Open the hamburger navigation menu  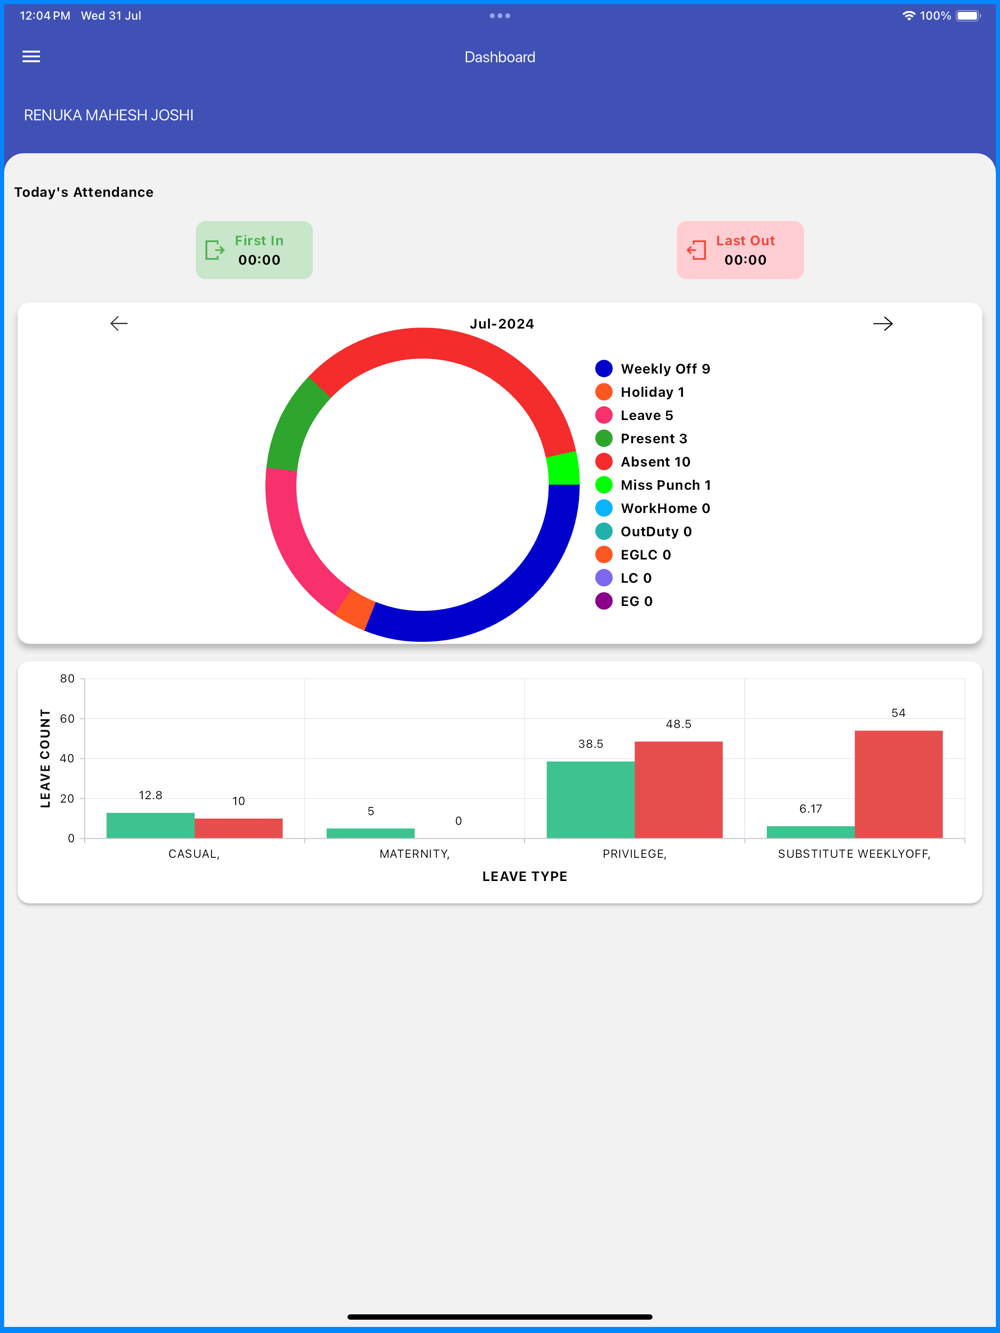[31, 57]
